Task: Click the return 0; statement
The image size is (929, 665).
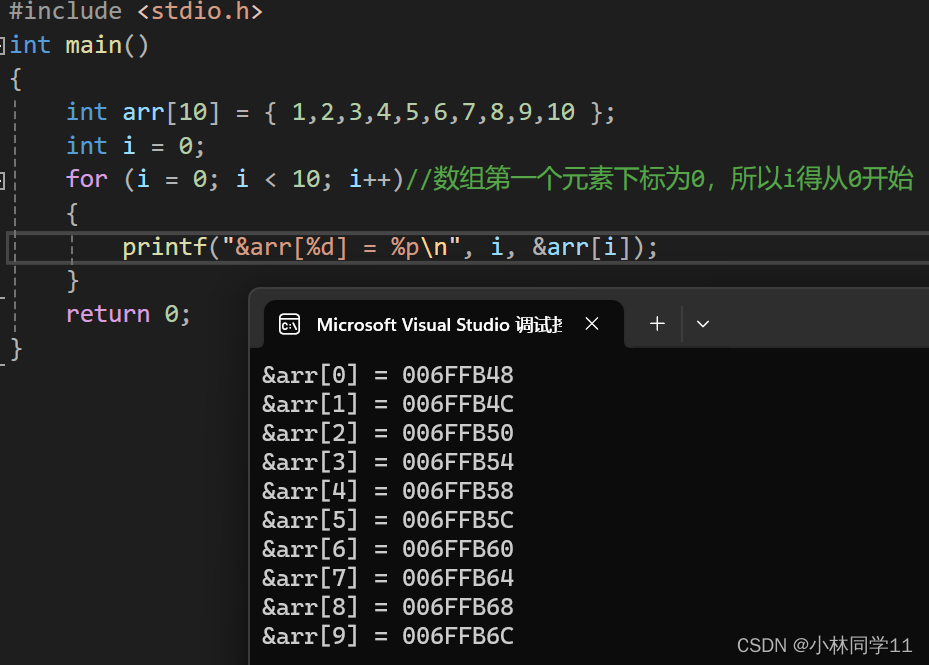Action: 128,314
